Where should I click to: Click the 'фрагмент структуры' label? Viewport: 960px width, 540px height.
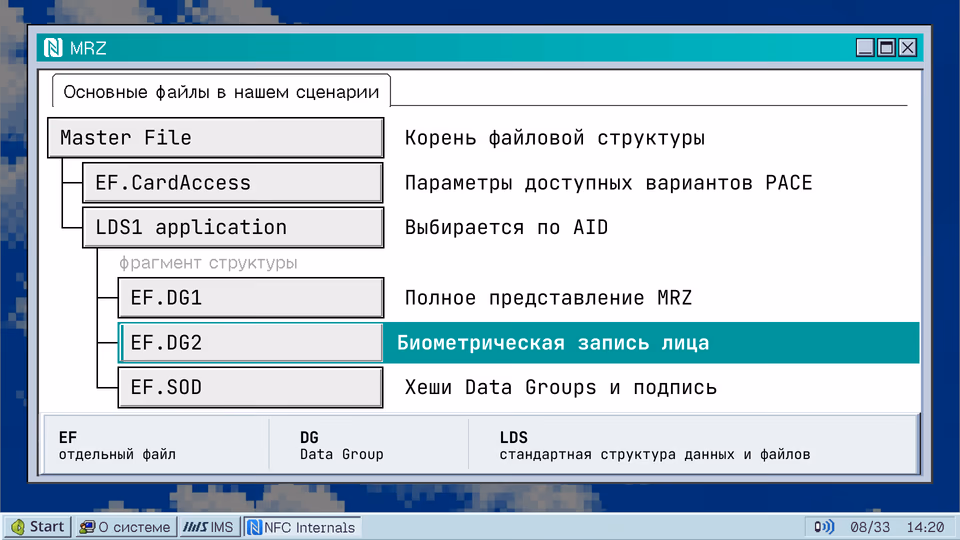[x=208, y=263]
